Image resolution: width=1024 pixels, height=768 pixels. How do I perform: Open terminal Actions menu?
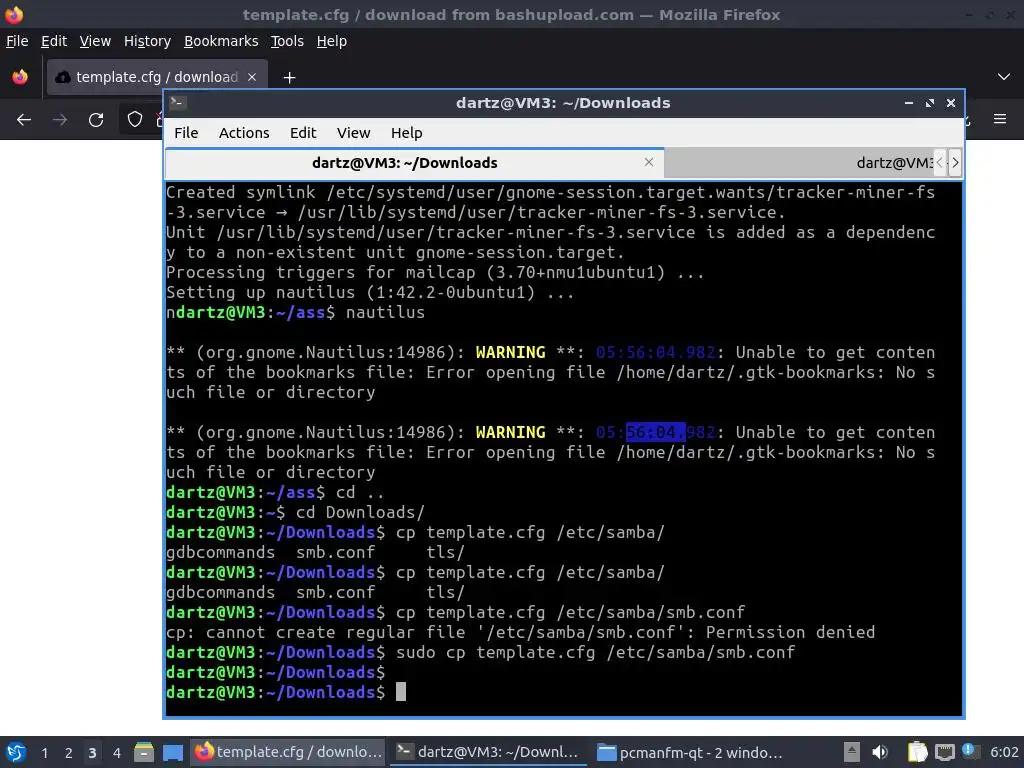point(244,133)
